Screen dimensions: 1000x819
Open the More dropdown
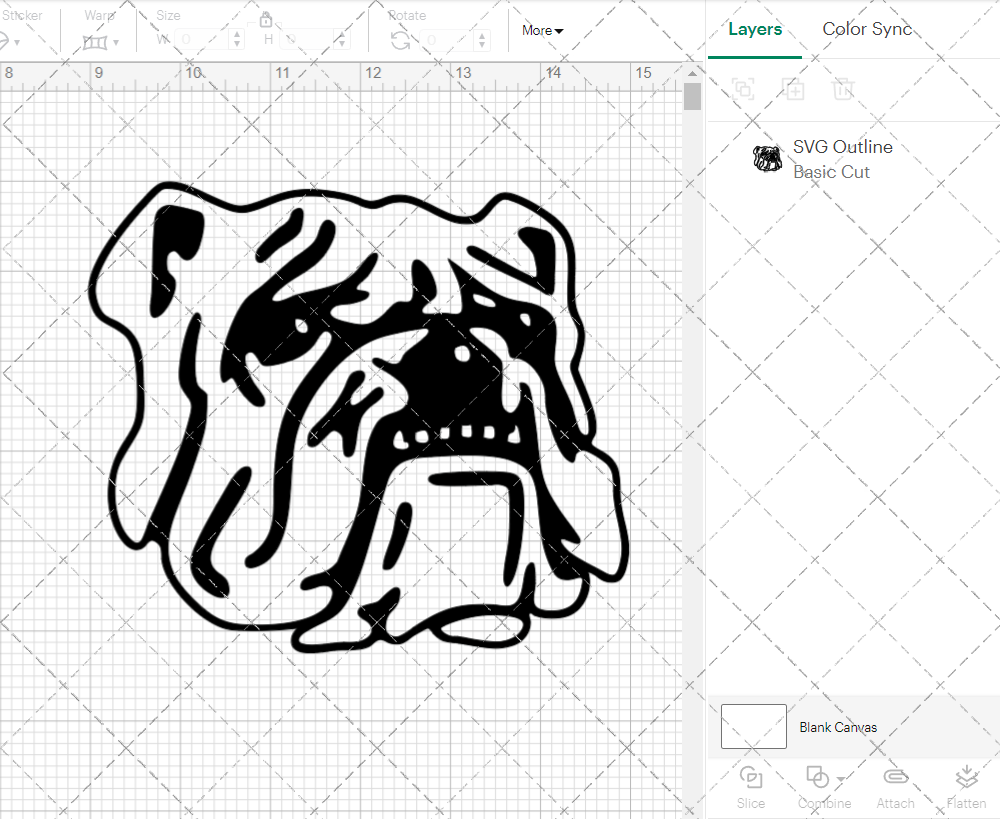541,31
